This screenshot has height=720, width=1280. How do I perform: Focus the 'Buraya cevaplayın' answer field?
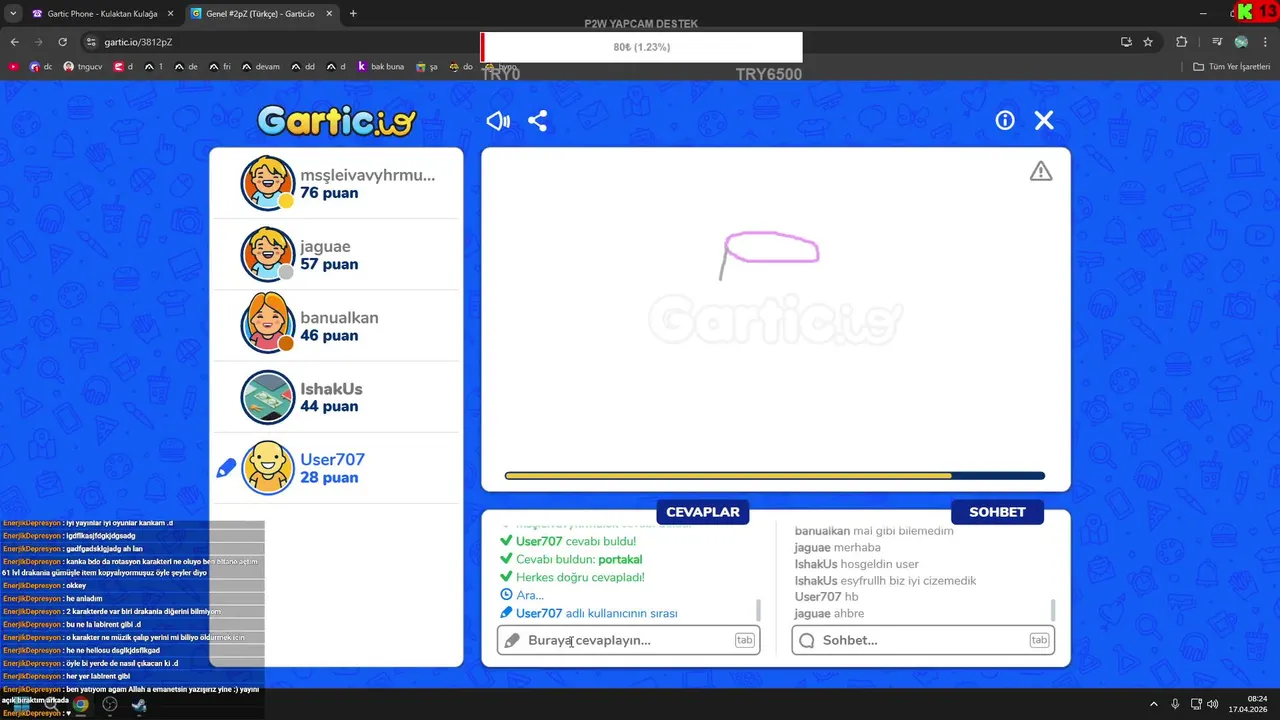click(628, 640)
